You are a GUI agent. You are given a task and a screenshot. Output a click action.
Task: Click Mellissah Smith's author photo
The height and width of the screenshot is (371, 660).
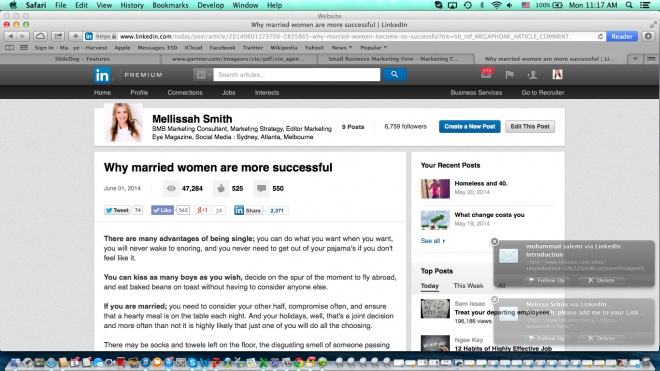tap(123, 123)
